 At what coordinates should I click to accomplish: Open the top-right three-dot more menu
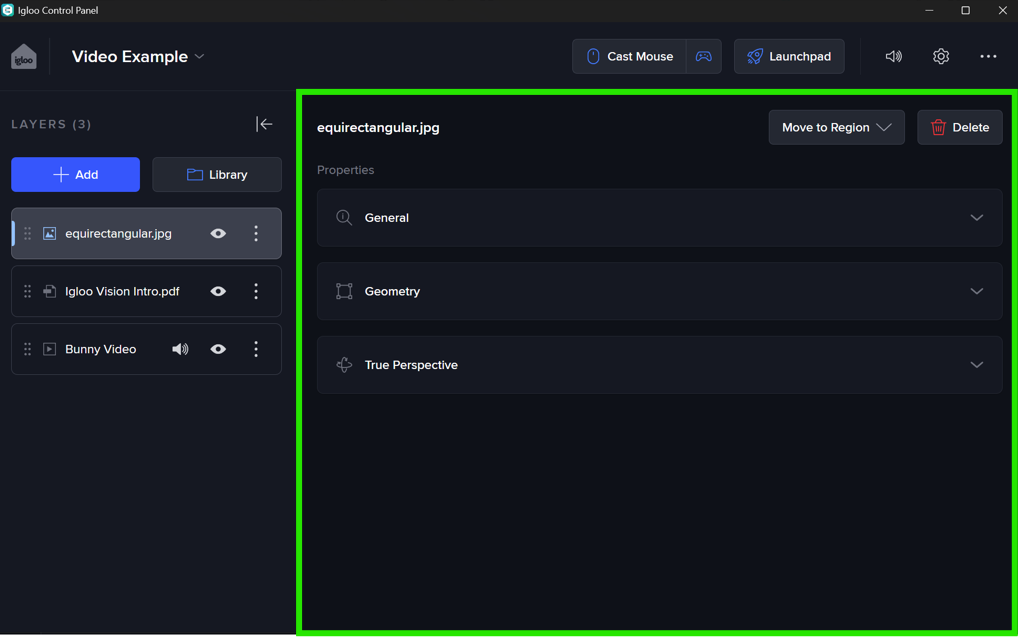[x=988, y=57]
